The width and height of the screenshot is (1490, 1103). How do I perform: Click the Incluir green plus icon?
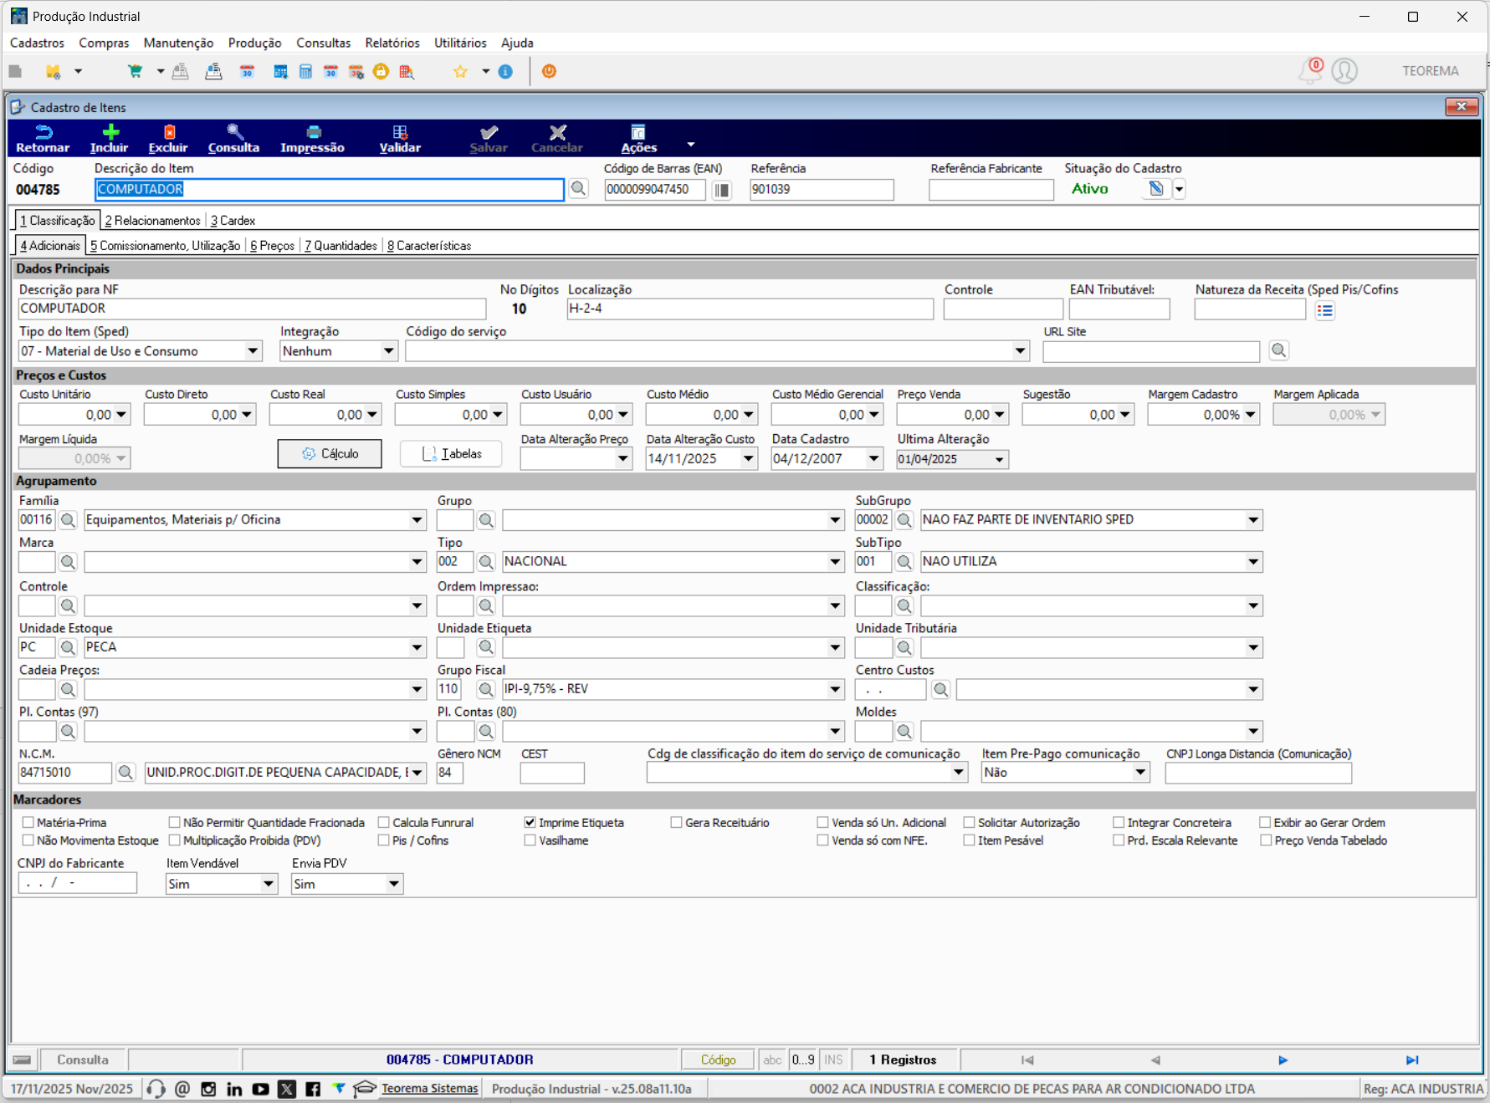(110, 132)
